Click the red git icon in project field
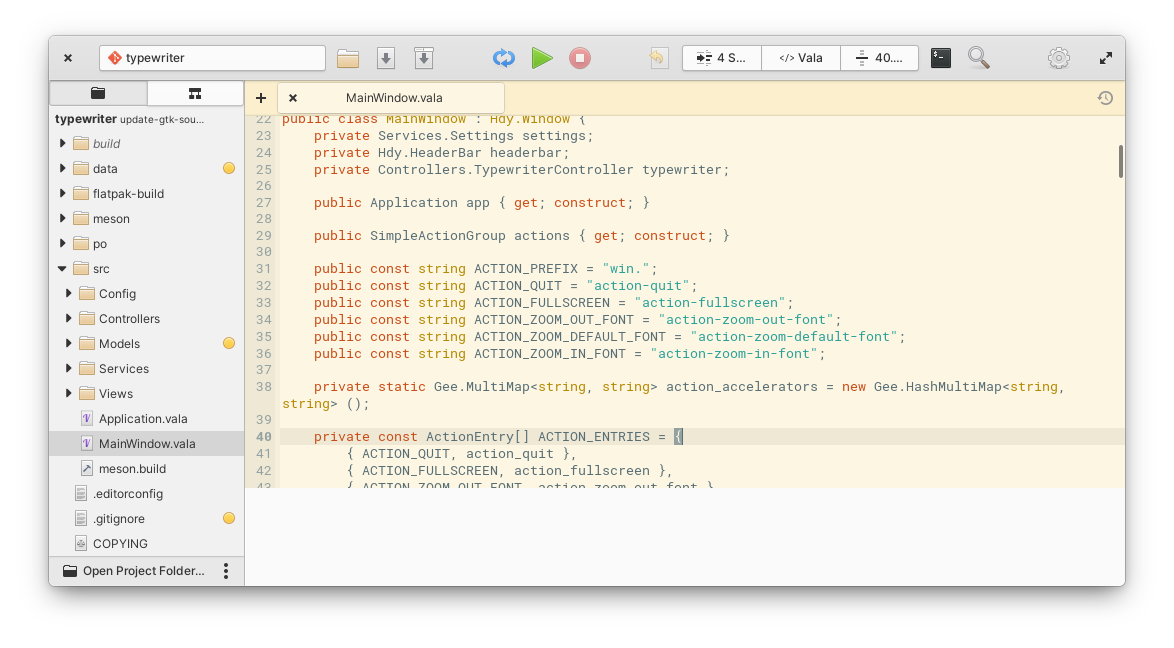This screenshot has height=648, width=1174. [x=115, y=58]
